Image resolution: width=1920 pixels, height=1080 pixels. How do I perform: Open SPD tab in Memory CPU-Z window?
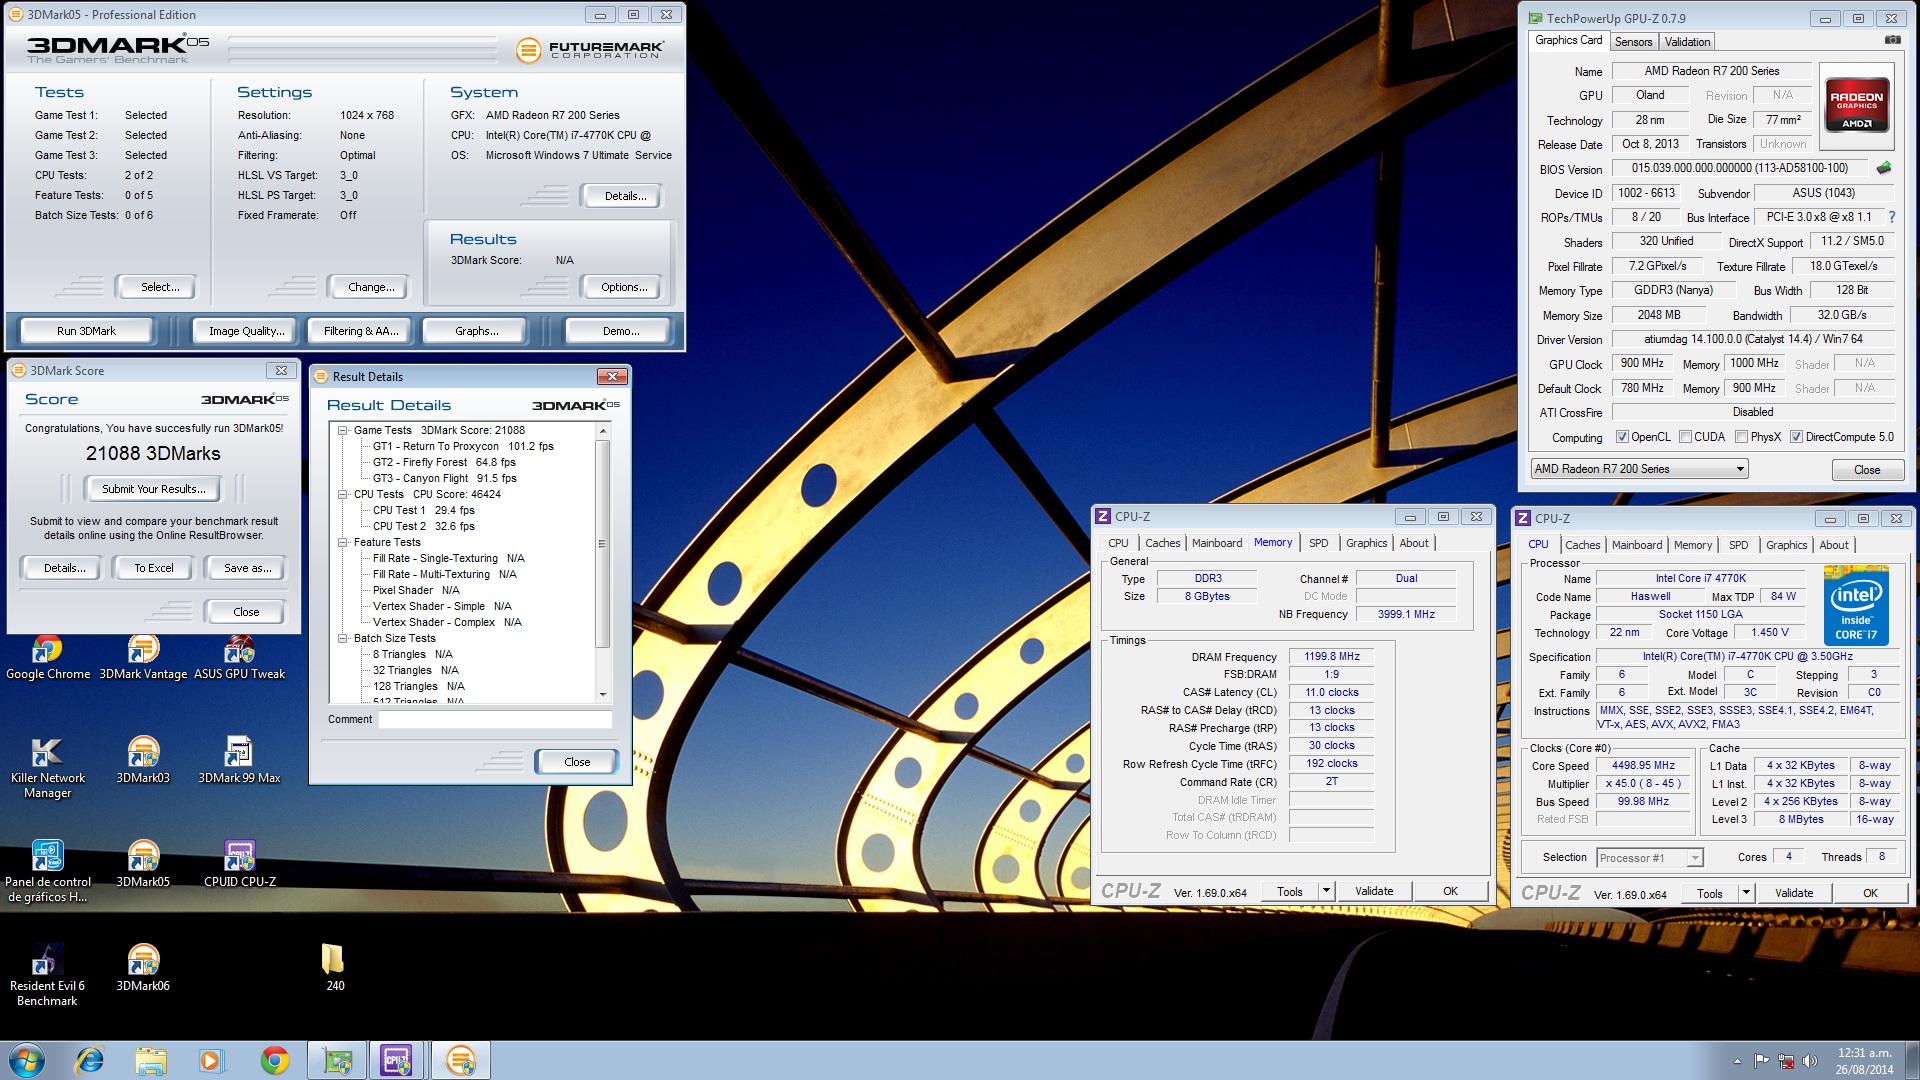click(x=1318, y=543)
